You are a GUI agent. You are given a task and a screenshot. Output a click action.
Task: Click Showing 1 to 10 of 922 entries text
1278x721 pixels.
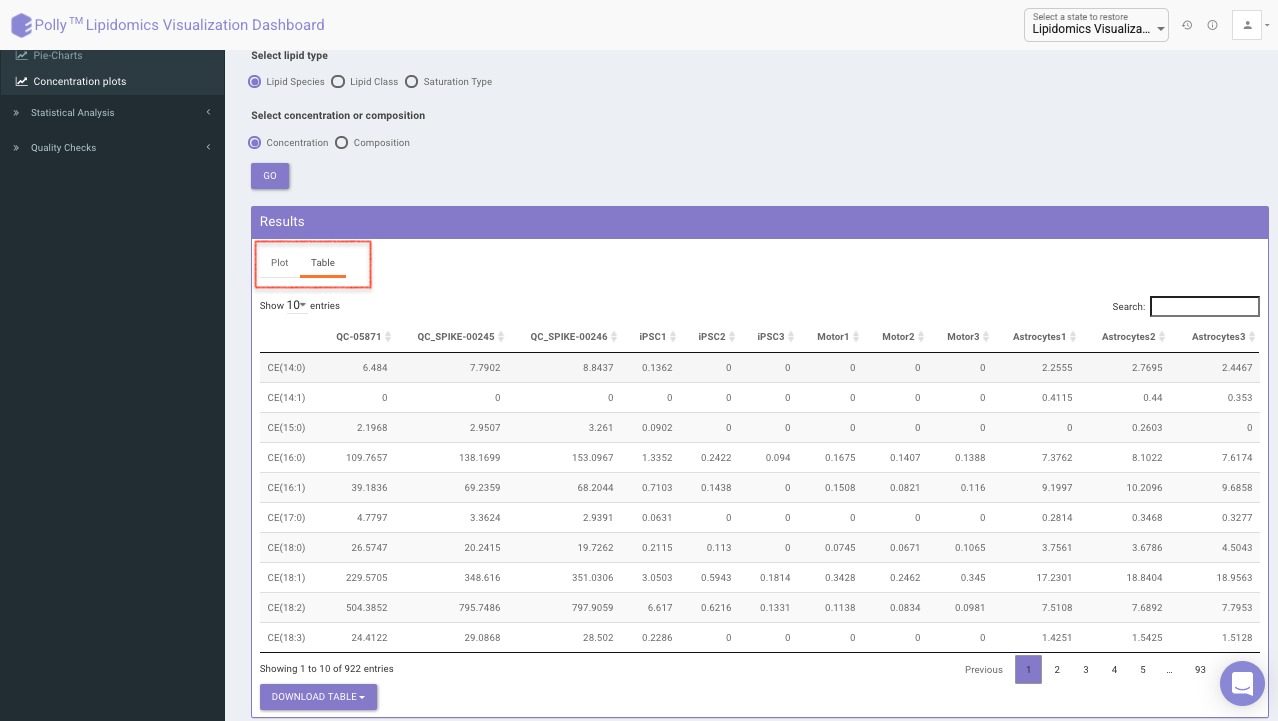[x=327, y=669]
